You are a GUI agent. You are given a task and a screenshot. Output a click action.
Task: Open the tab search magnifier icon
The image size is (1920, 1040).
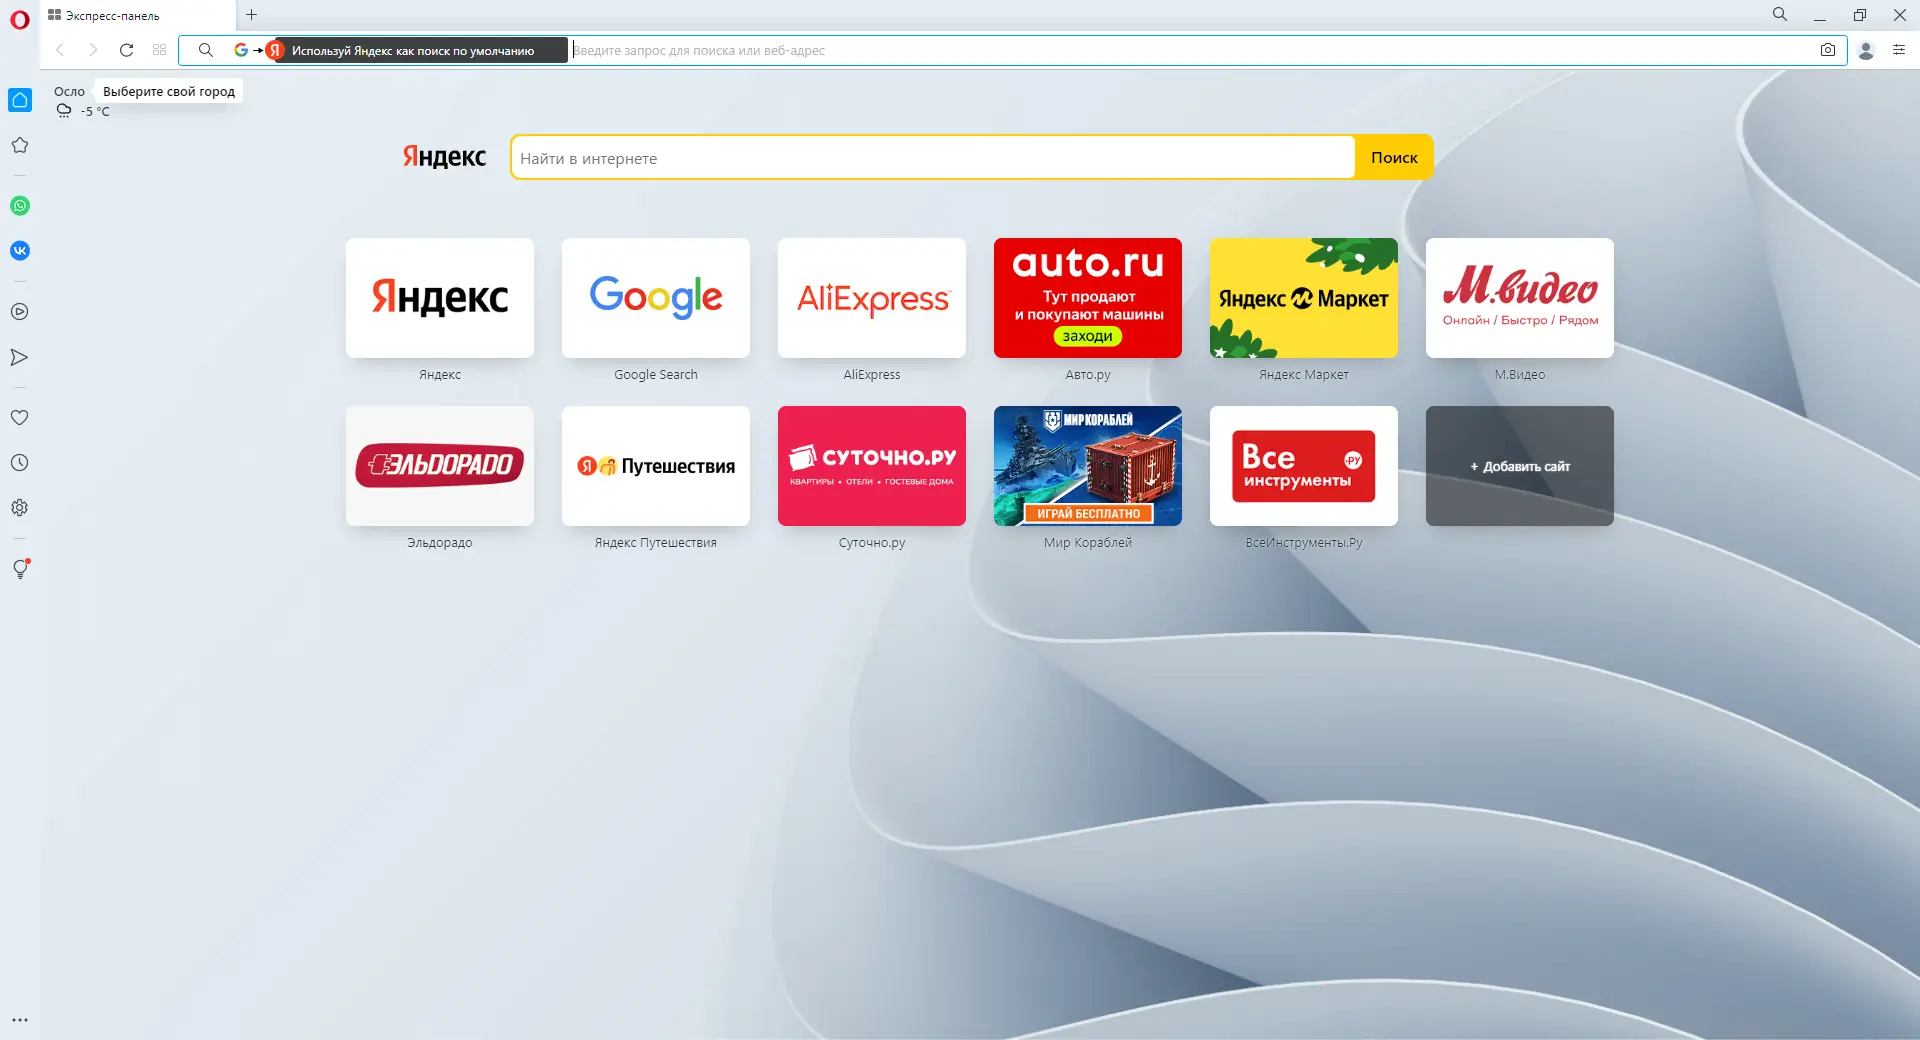click(1780, 15)
